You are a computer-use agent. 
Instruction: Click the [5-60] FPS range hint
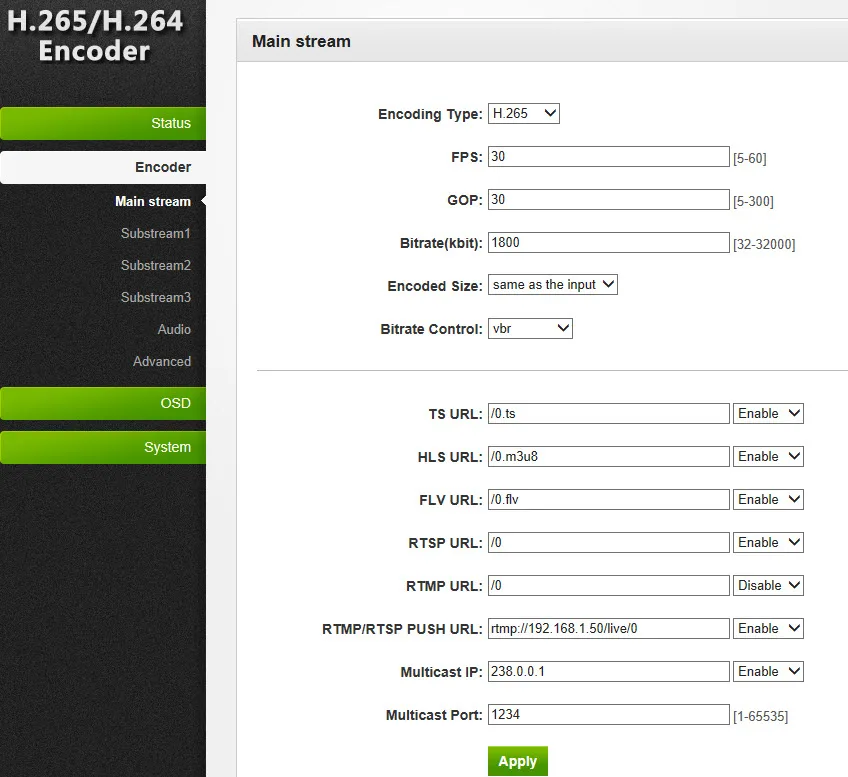click(x=750, y=158)
